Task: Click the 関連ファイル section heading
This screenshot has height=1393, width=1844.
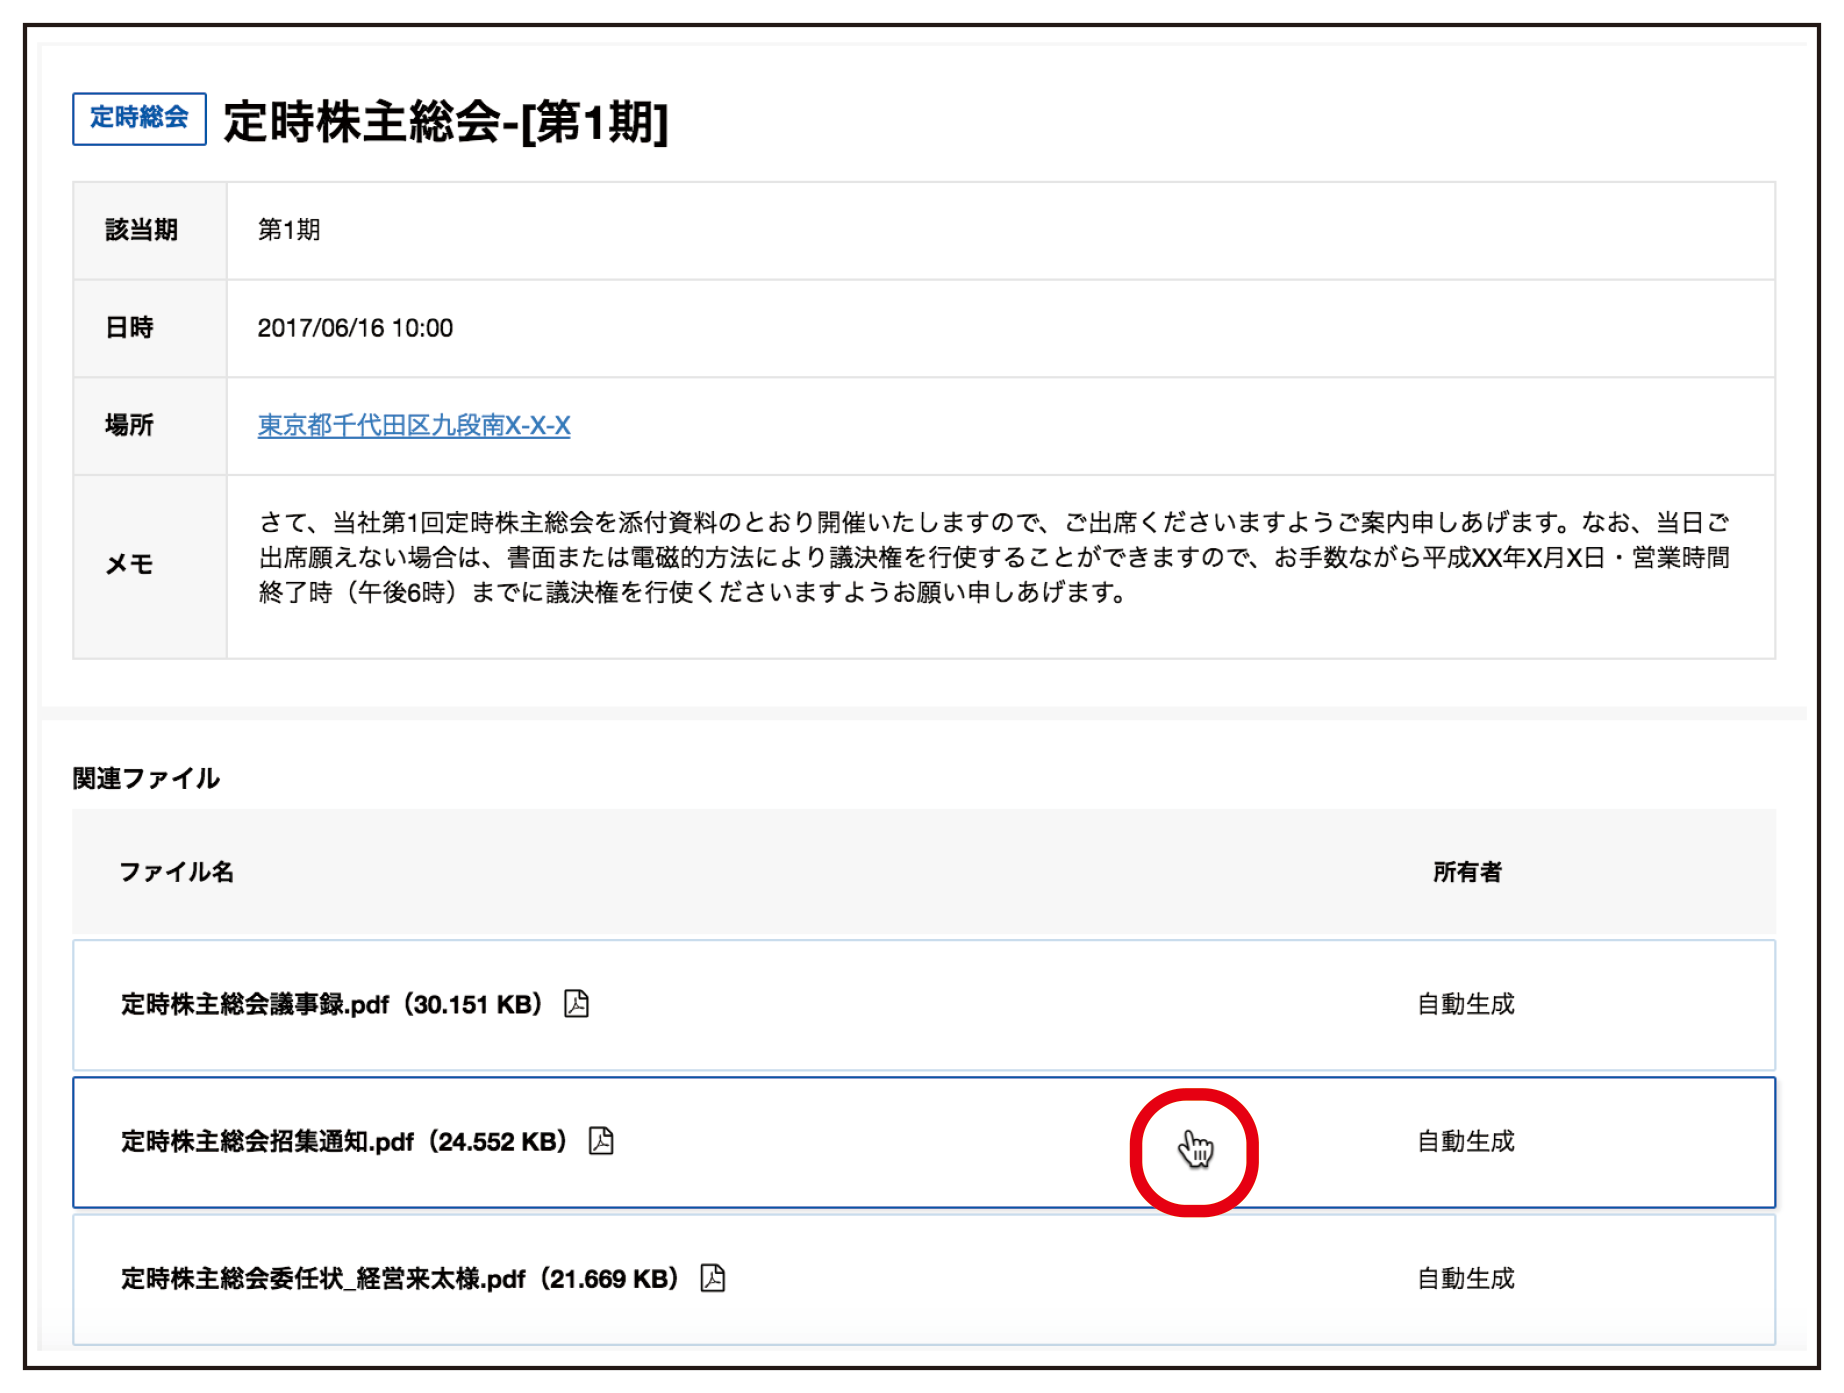Action: pyautogui.click(x=146, y=779)
